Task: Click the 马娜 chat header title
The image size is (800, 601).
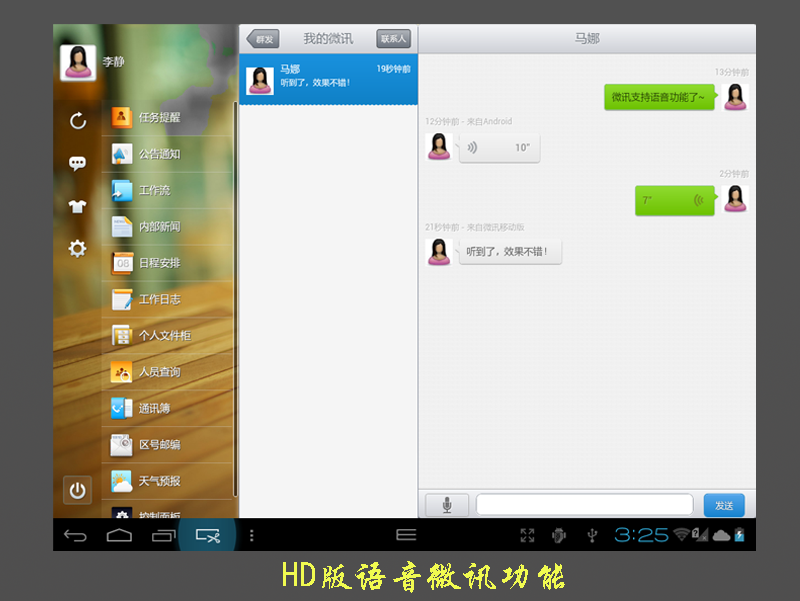Action: (x=587, y=39)
